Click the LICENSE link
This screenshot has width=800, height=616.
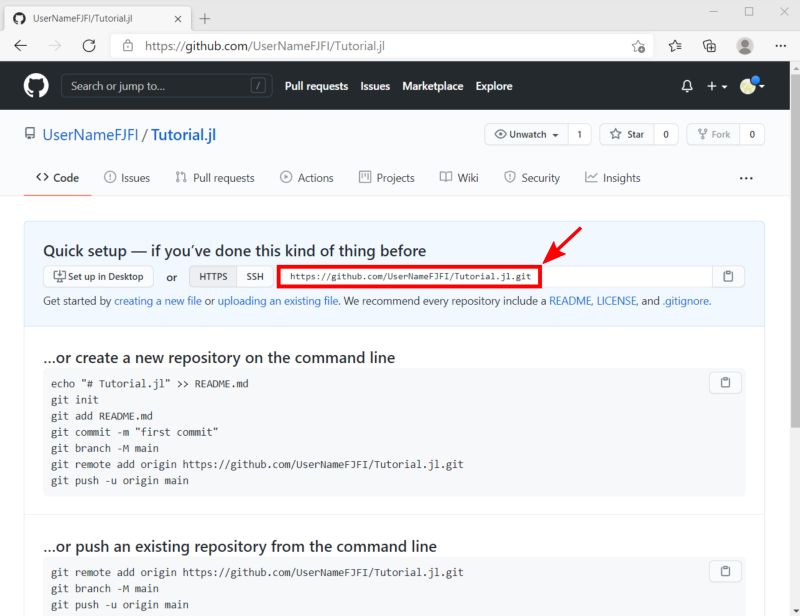[x=617, y=301]
